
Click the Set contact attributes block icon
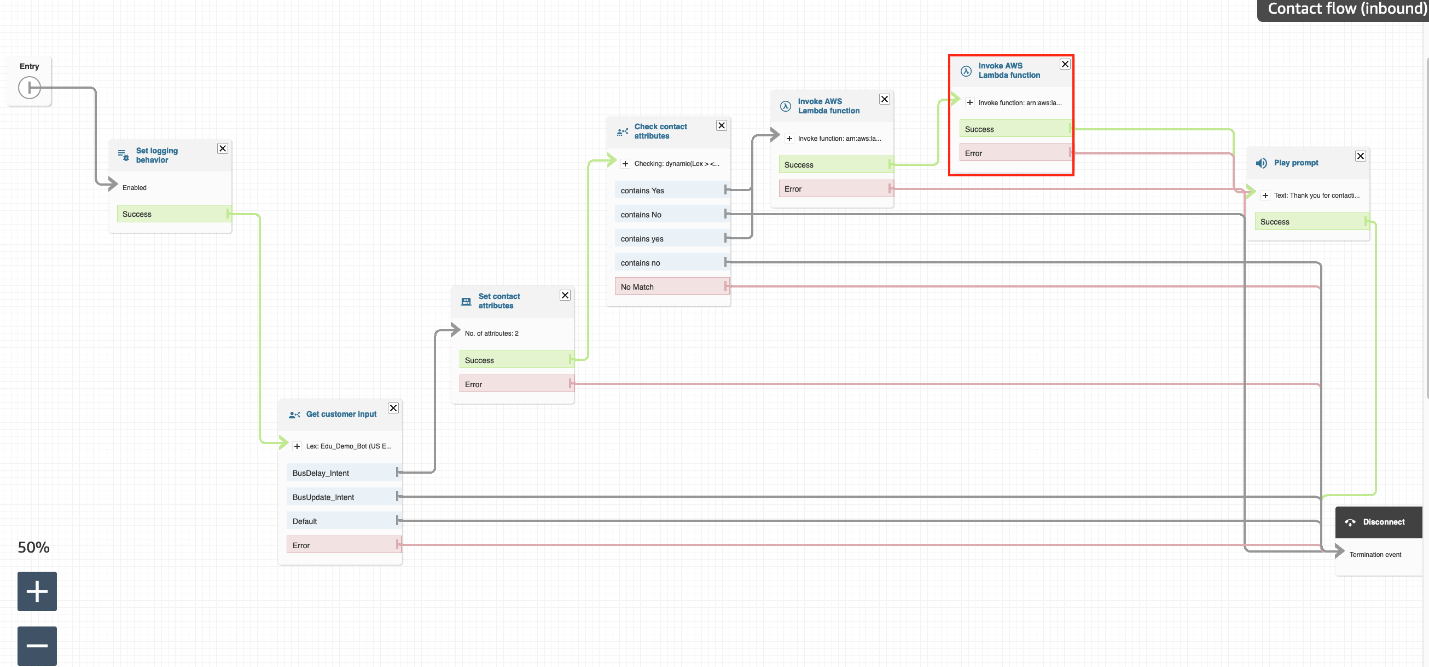click(x=466, y=301)
